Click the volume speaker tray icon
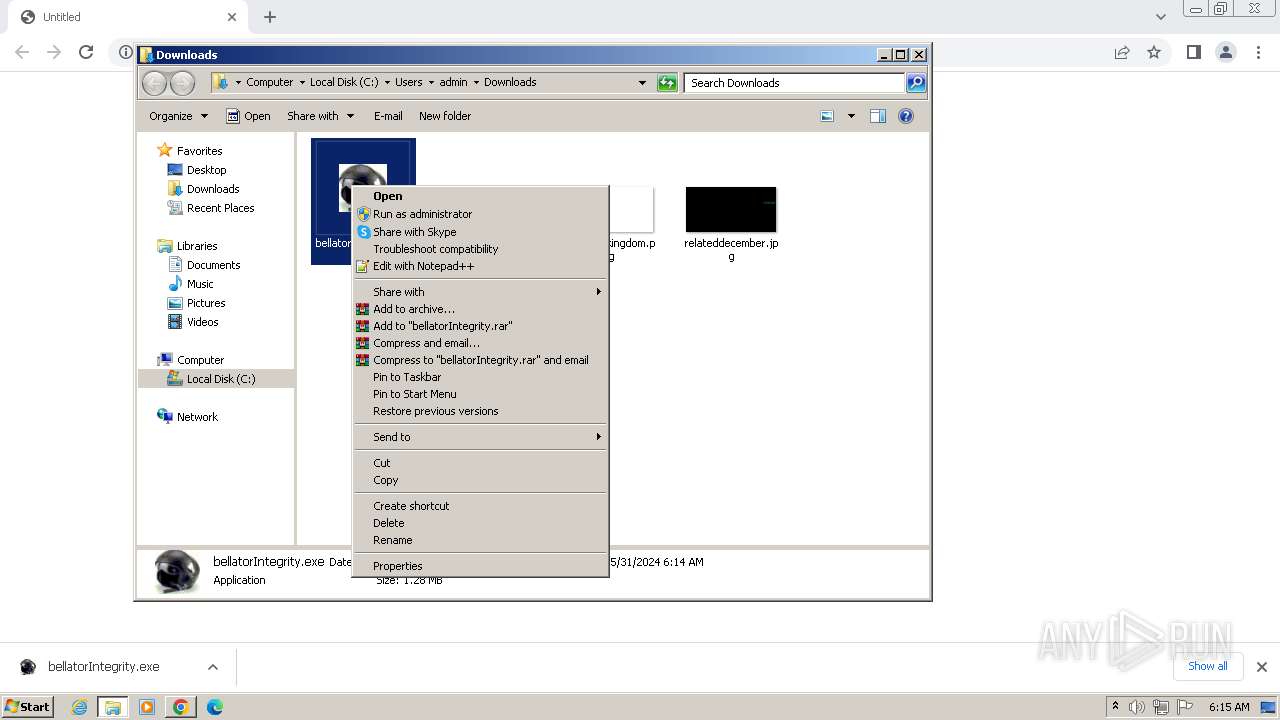The width and height of the screenshot is (1280, 720). click(x=1137, y=707)
